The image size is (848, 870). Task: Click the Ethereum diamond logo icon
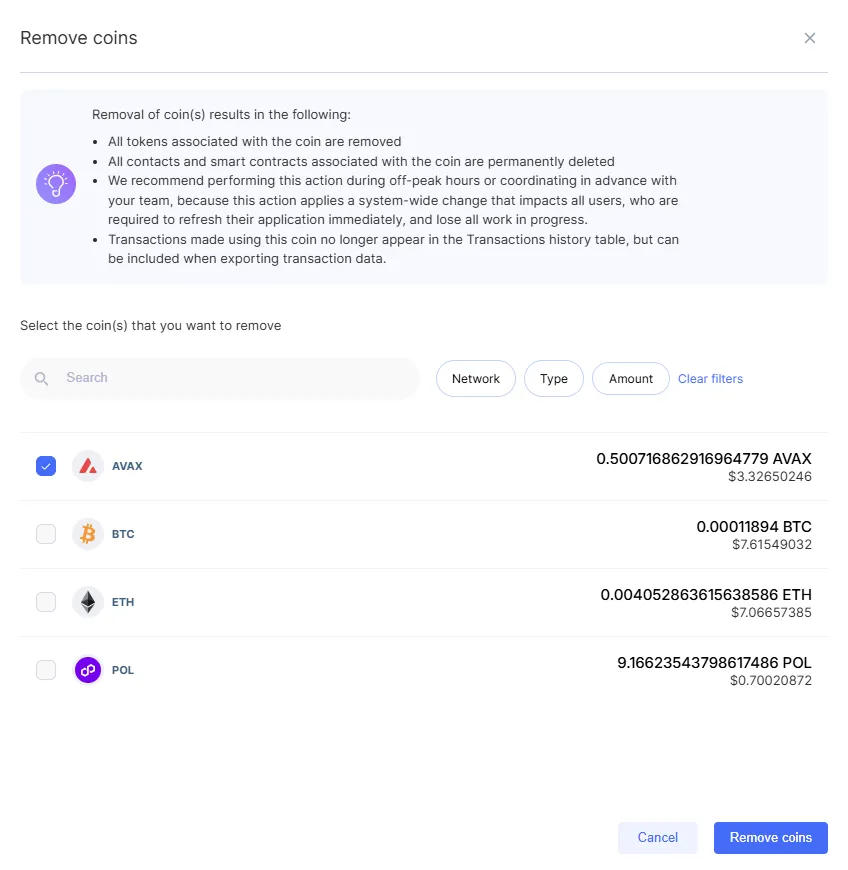tap(88, 602)
